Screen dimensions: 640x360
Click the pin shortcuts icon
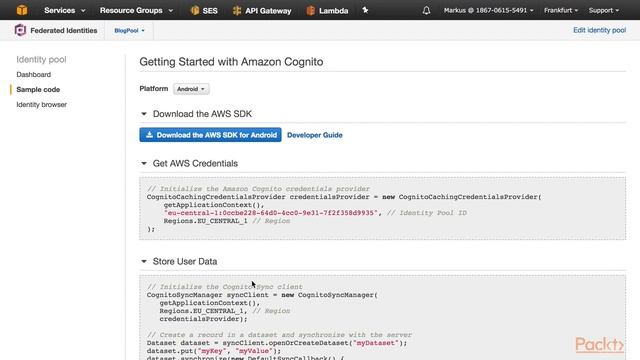[x=365, y=10]
